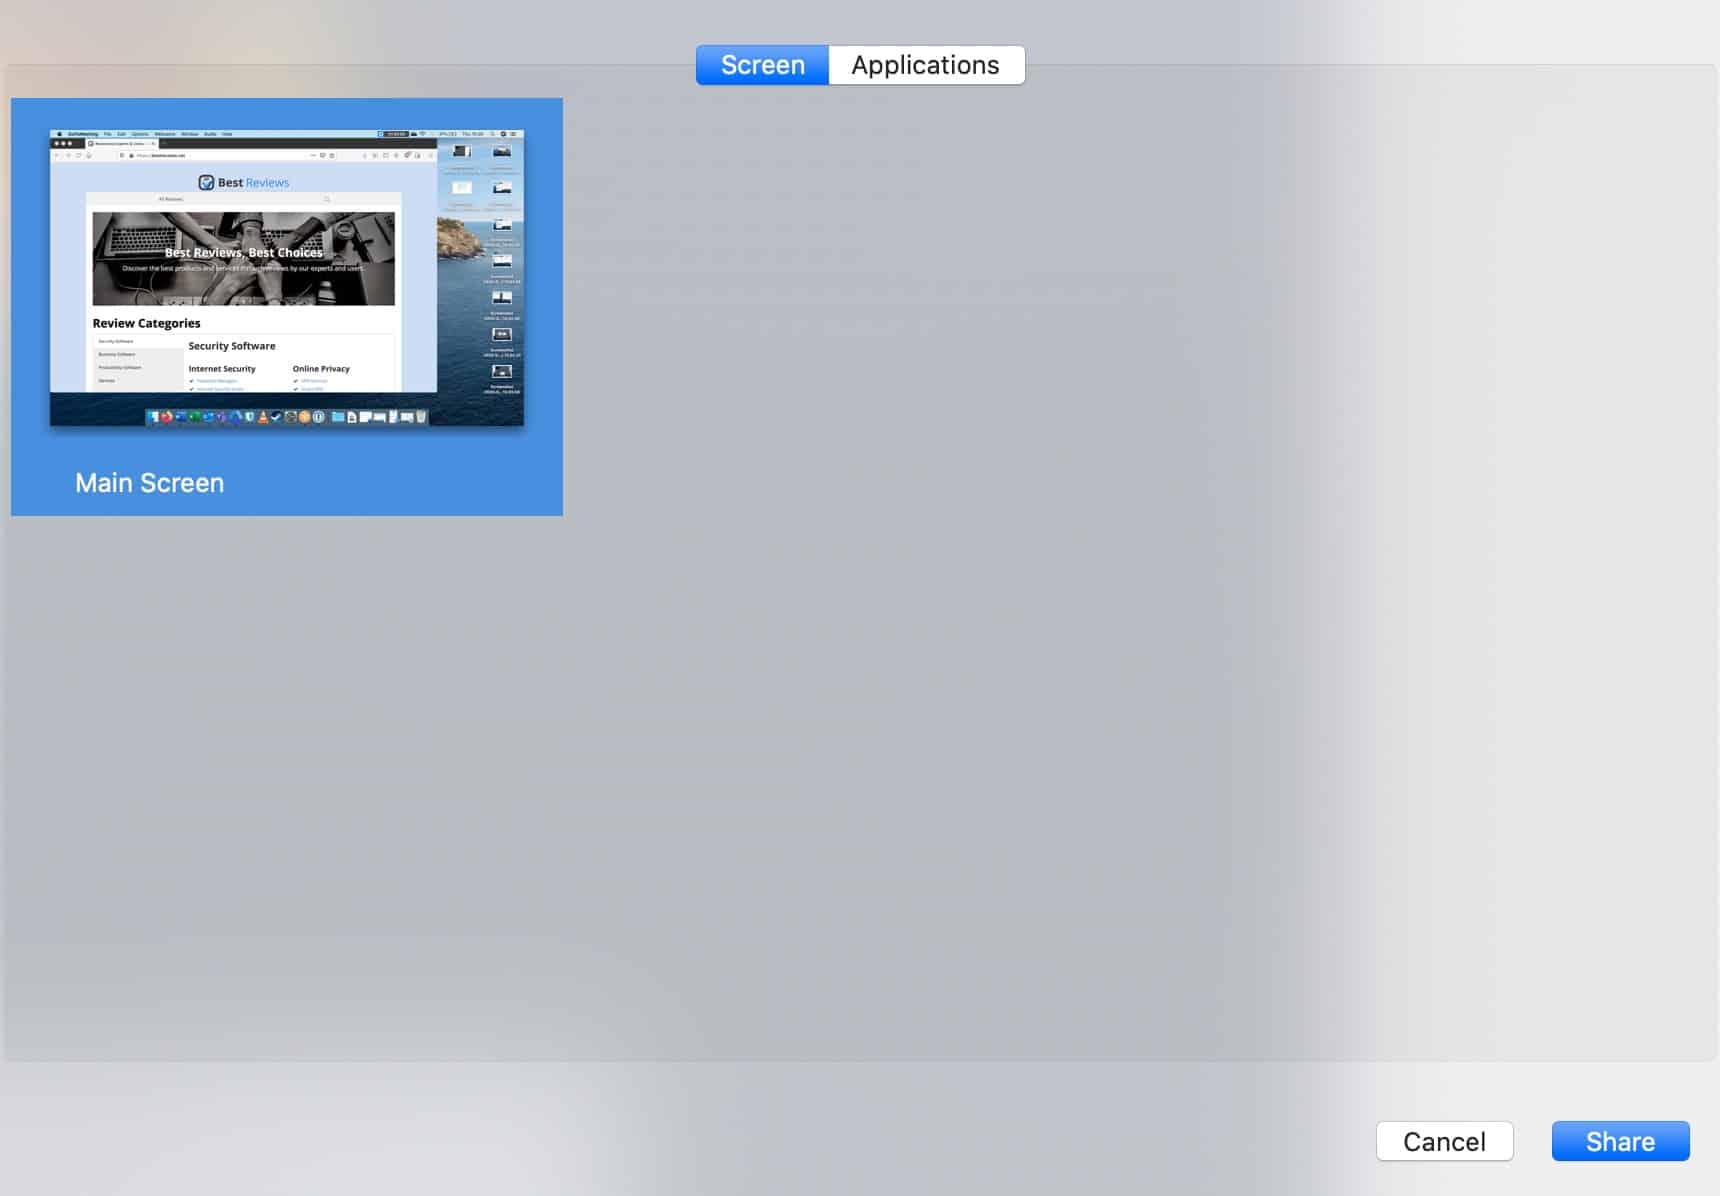The image size is (1720, 1196).
Task: Click the GoToMeeting timer in the preview menu bar
Action: 397,132
